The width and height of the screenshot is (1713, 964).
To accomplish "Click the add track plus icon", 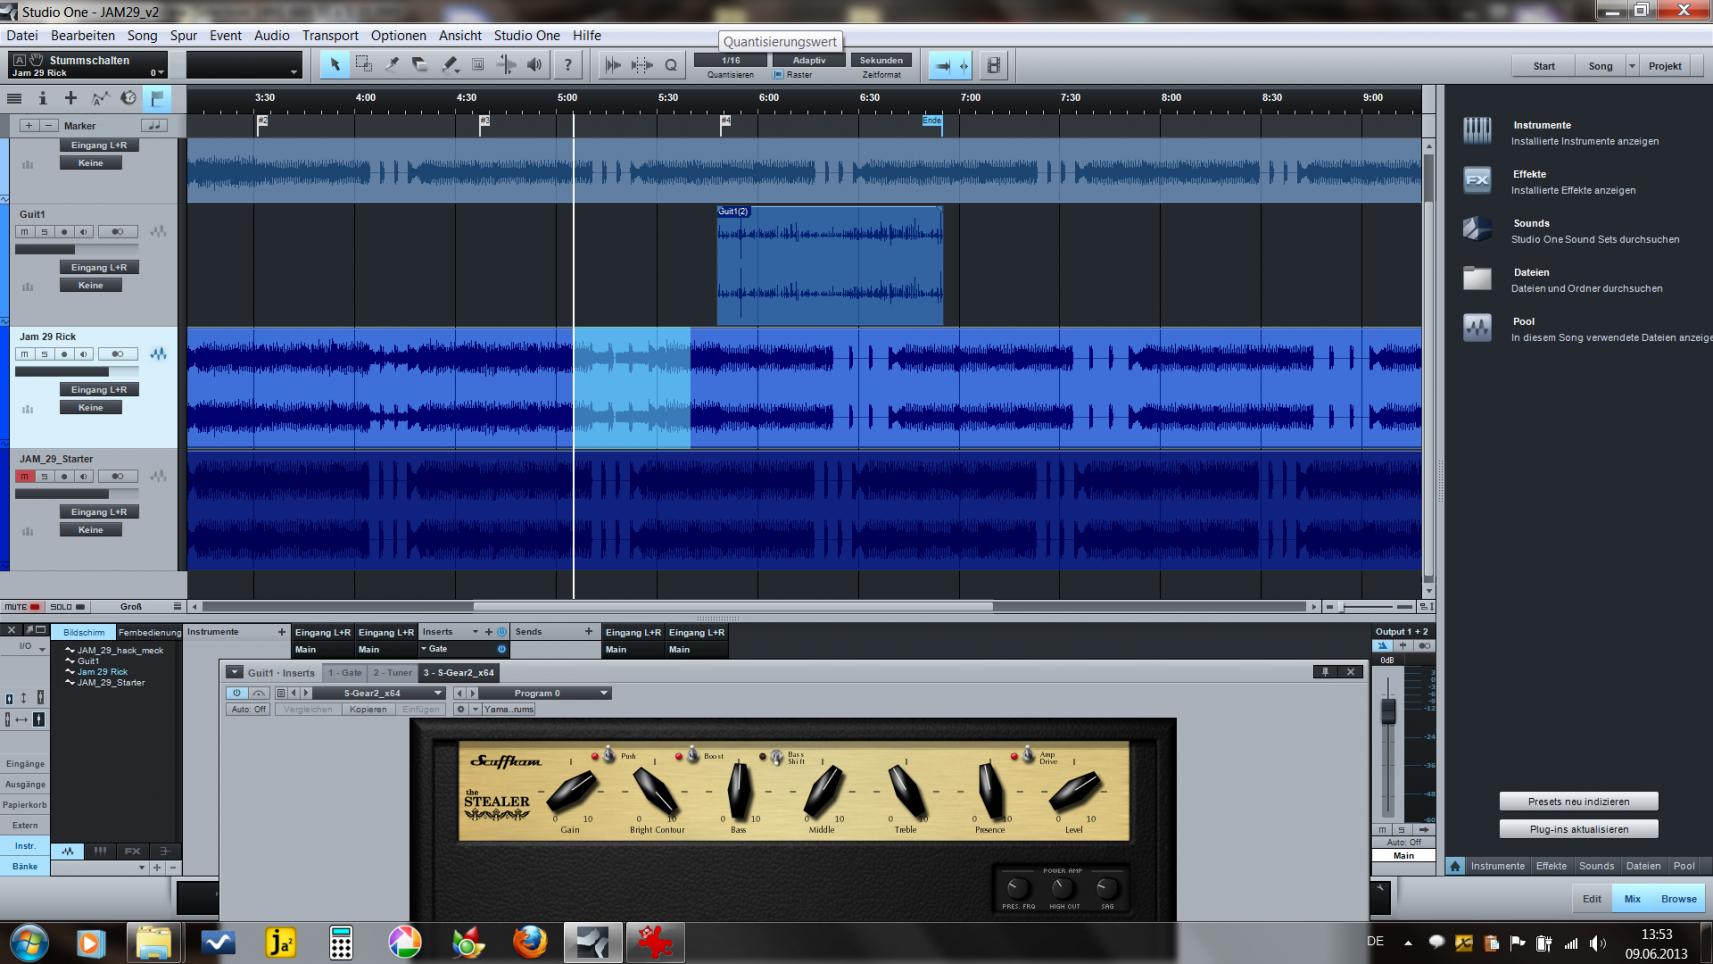I will tap(71, 98).
